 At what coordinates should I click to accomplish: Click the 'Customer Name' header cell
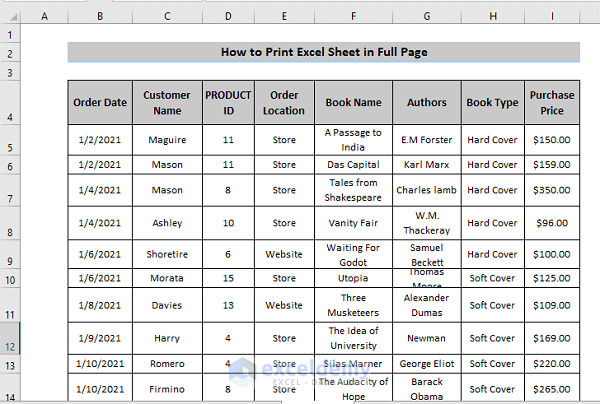click(x=167, y=103)
